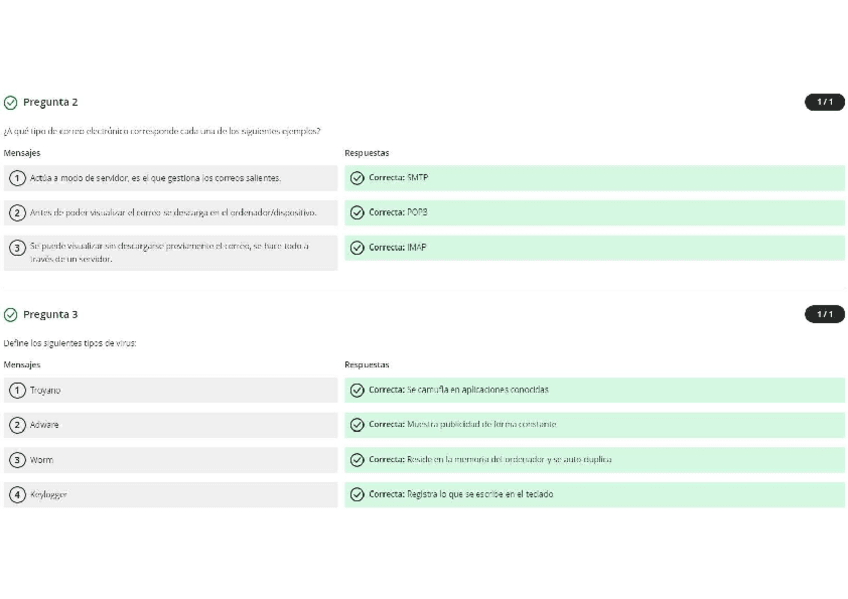Select the Troyano message row
This screenshot has width=848, height=599.
tap(170, 390)
